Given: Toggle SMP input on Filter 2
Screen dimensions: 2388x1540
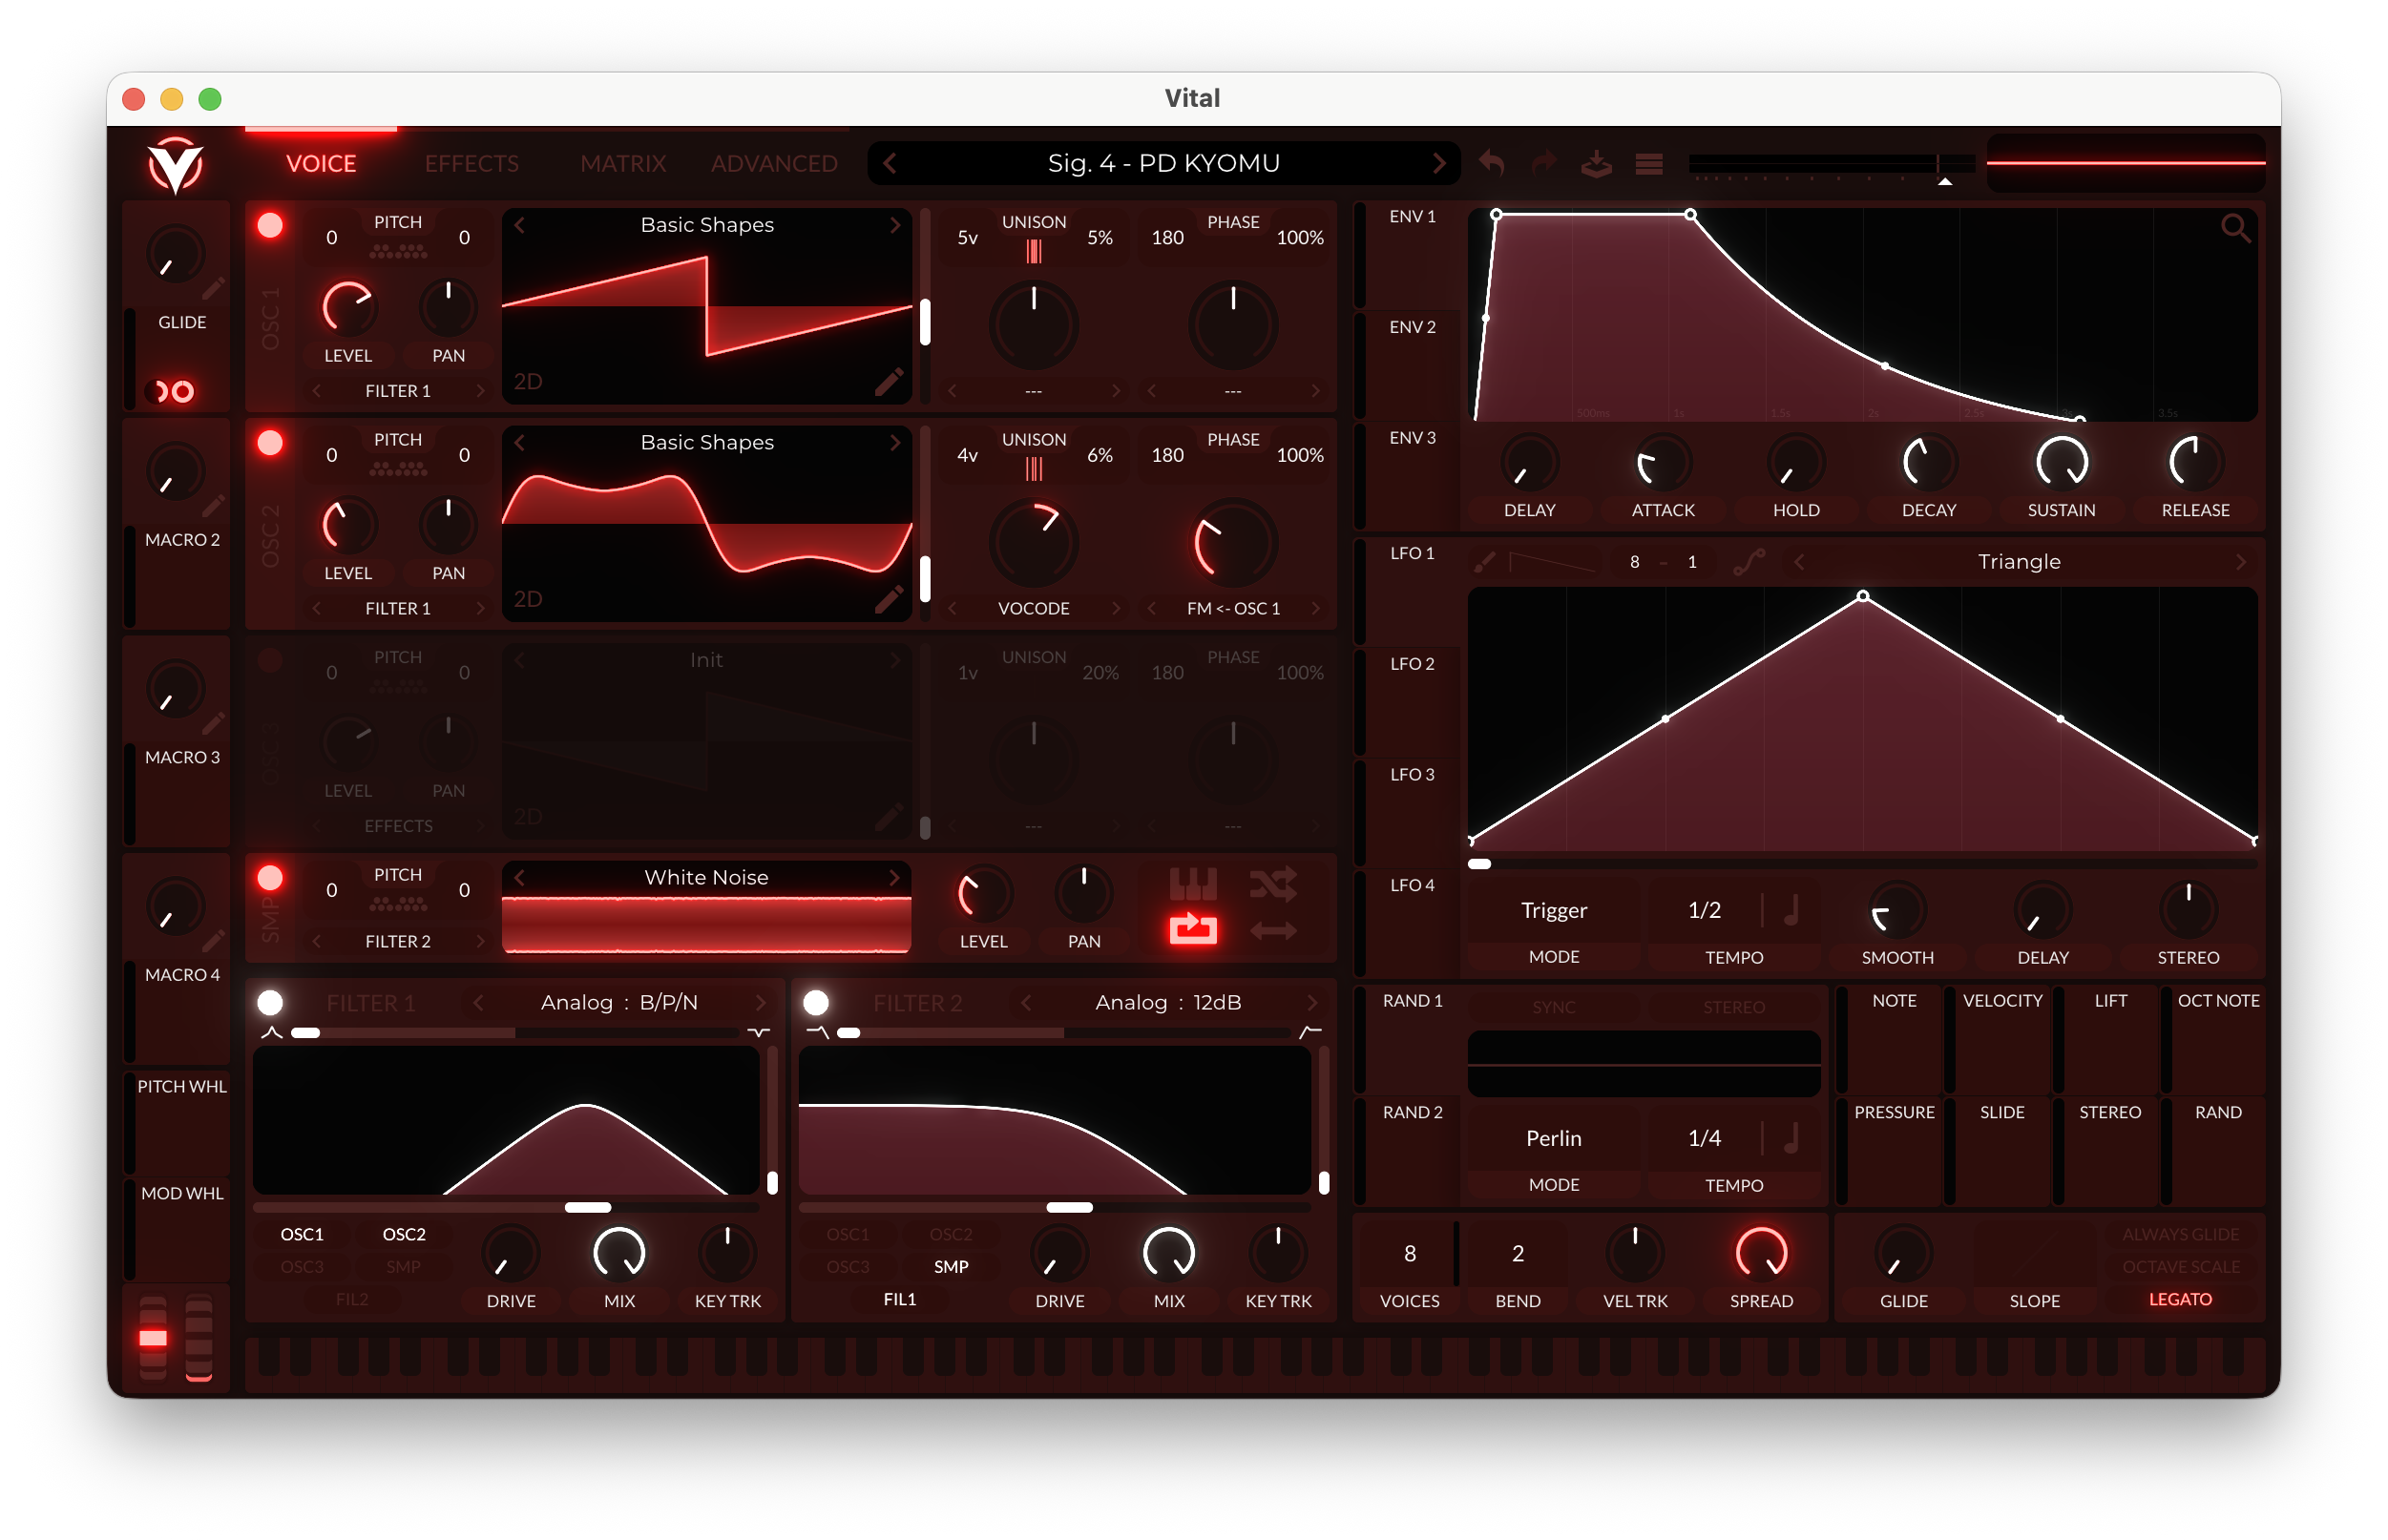Looking at the screenshot, I should coord(950,1266).
